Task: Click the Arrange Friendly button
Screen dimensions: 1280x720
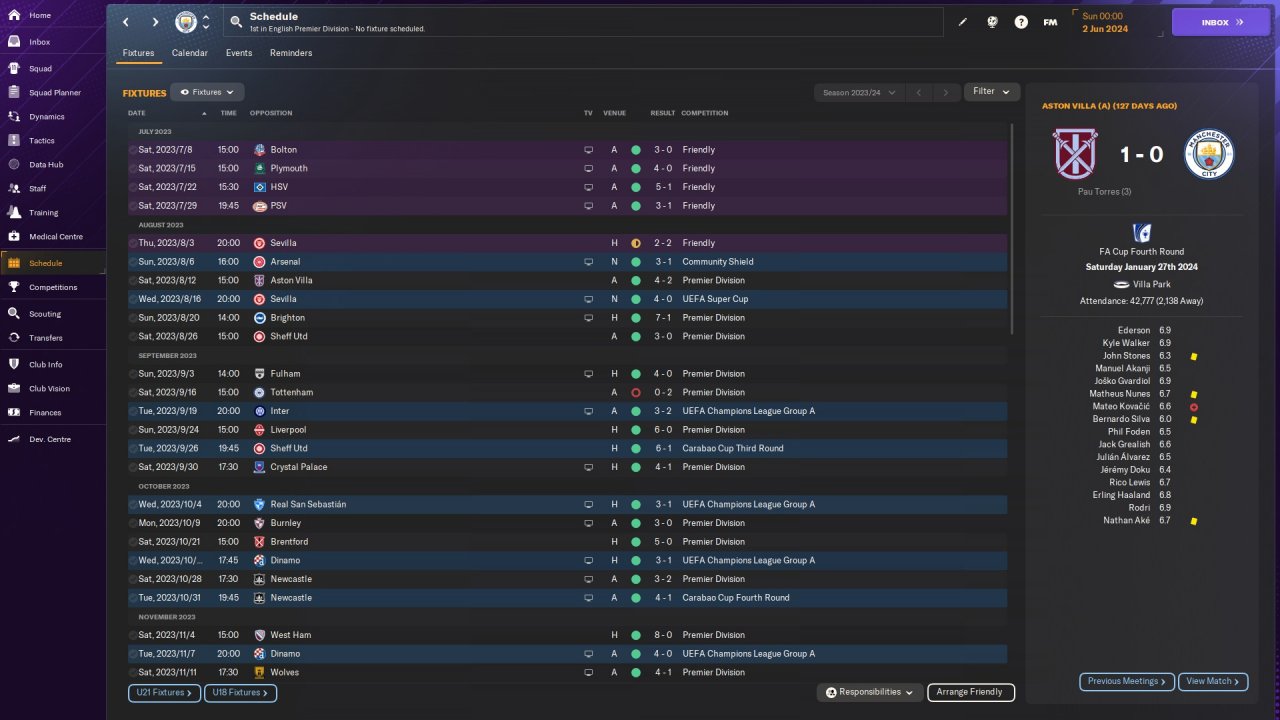Action: 970,692
